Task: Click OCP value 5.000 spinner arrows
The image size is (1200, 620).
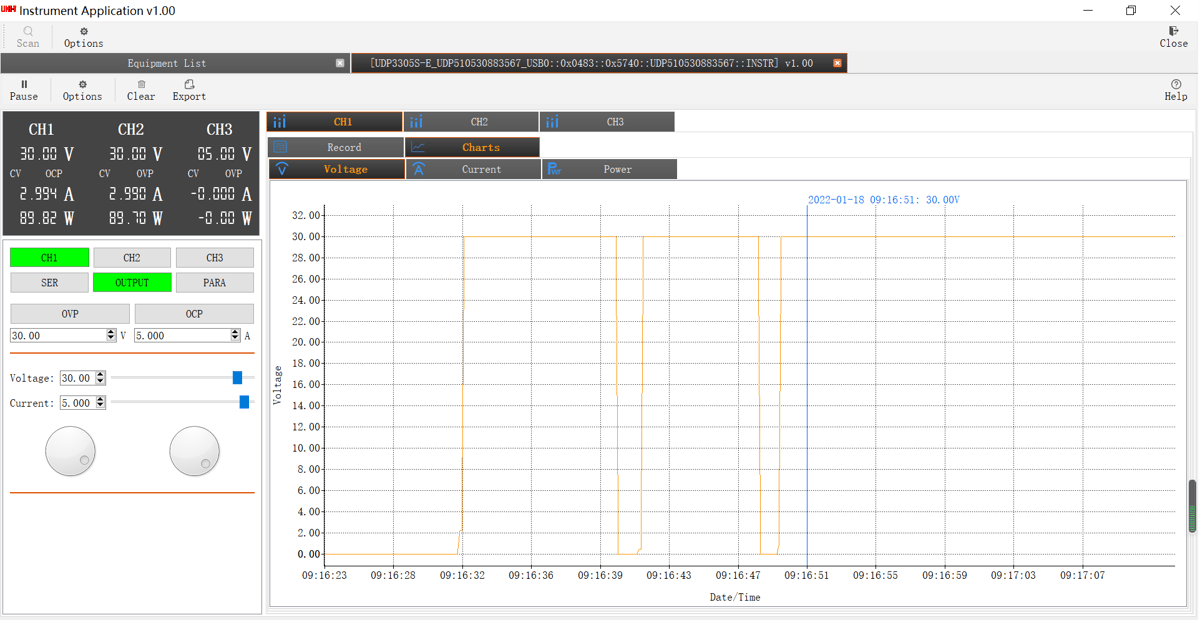Action: (235, 336)
